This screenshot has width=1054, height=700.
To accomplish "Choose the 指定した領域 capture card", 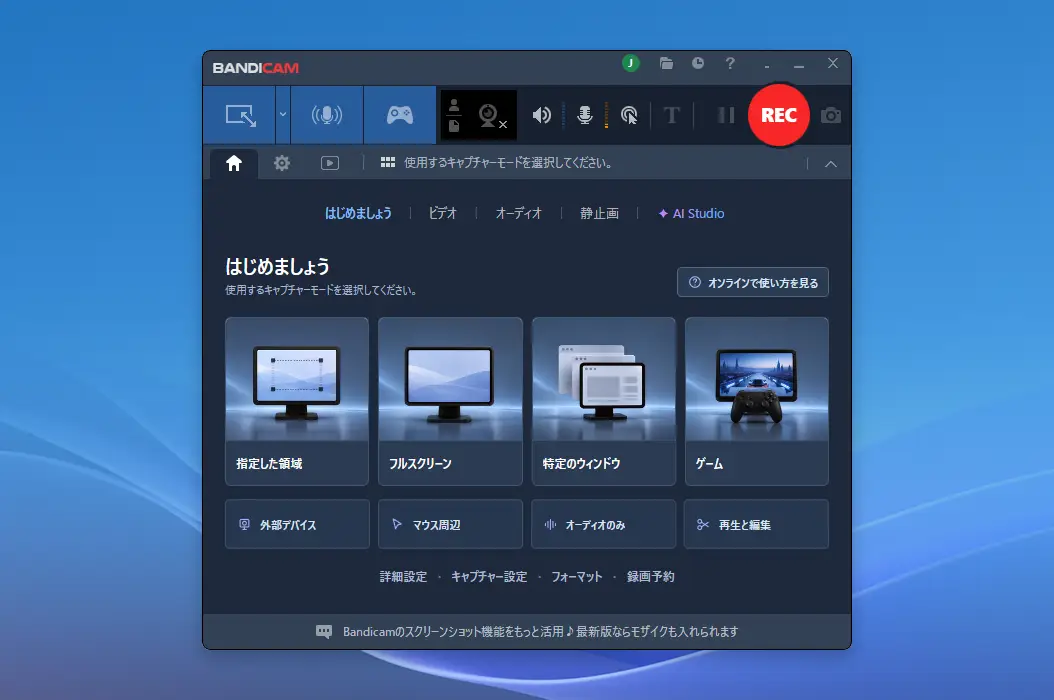I will coord(297,401).
